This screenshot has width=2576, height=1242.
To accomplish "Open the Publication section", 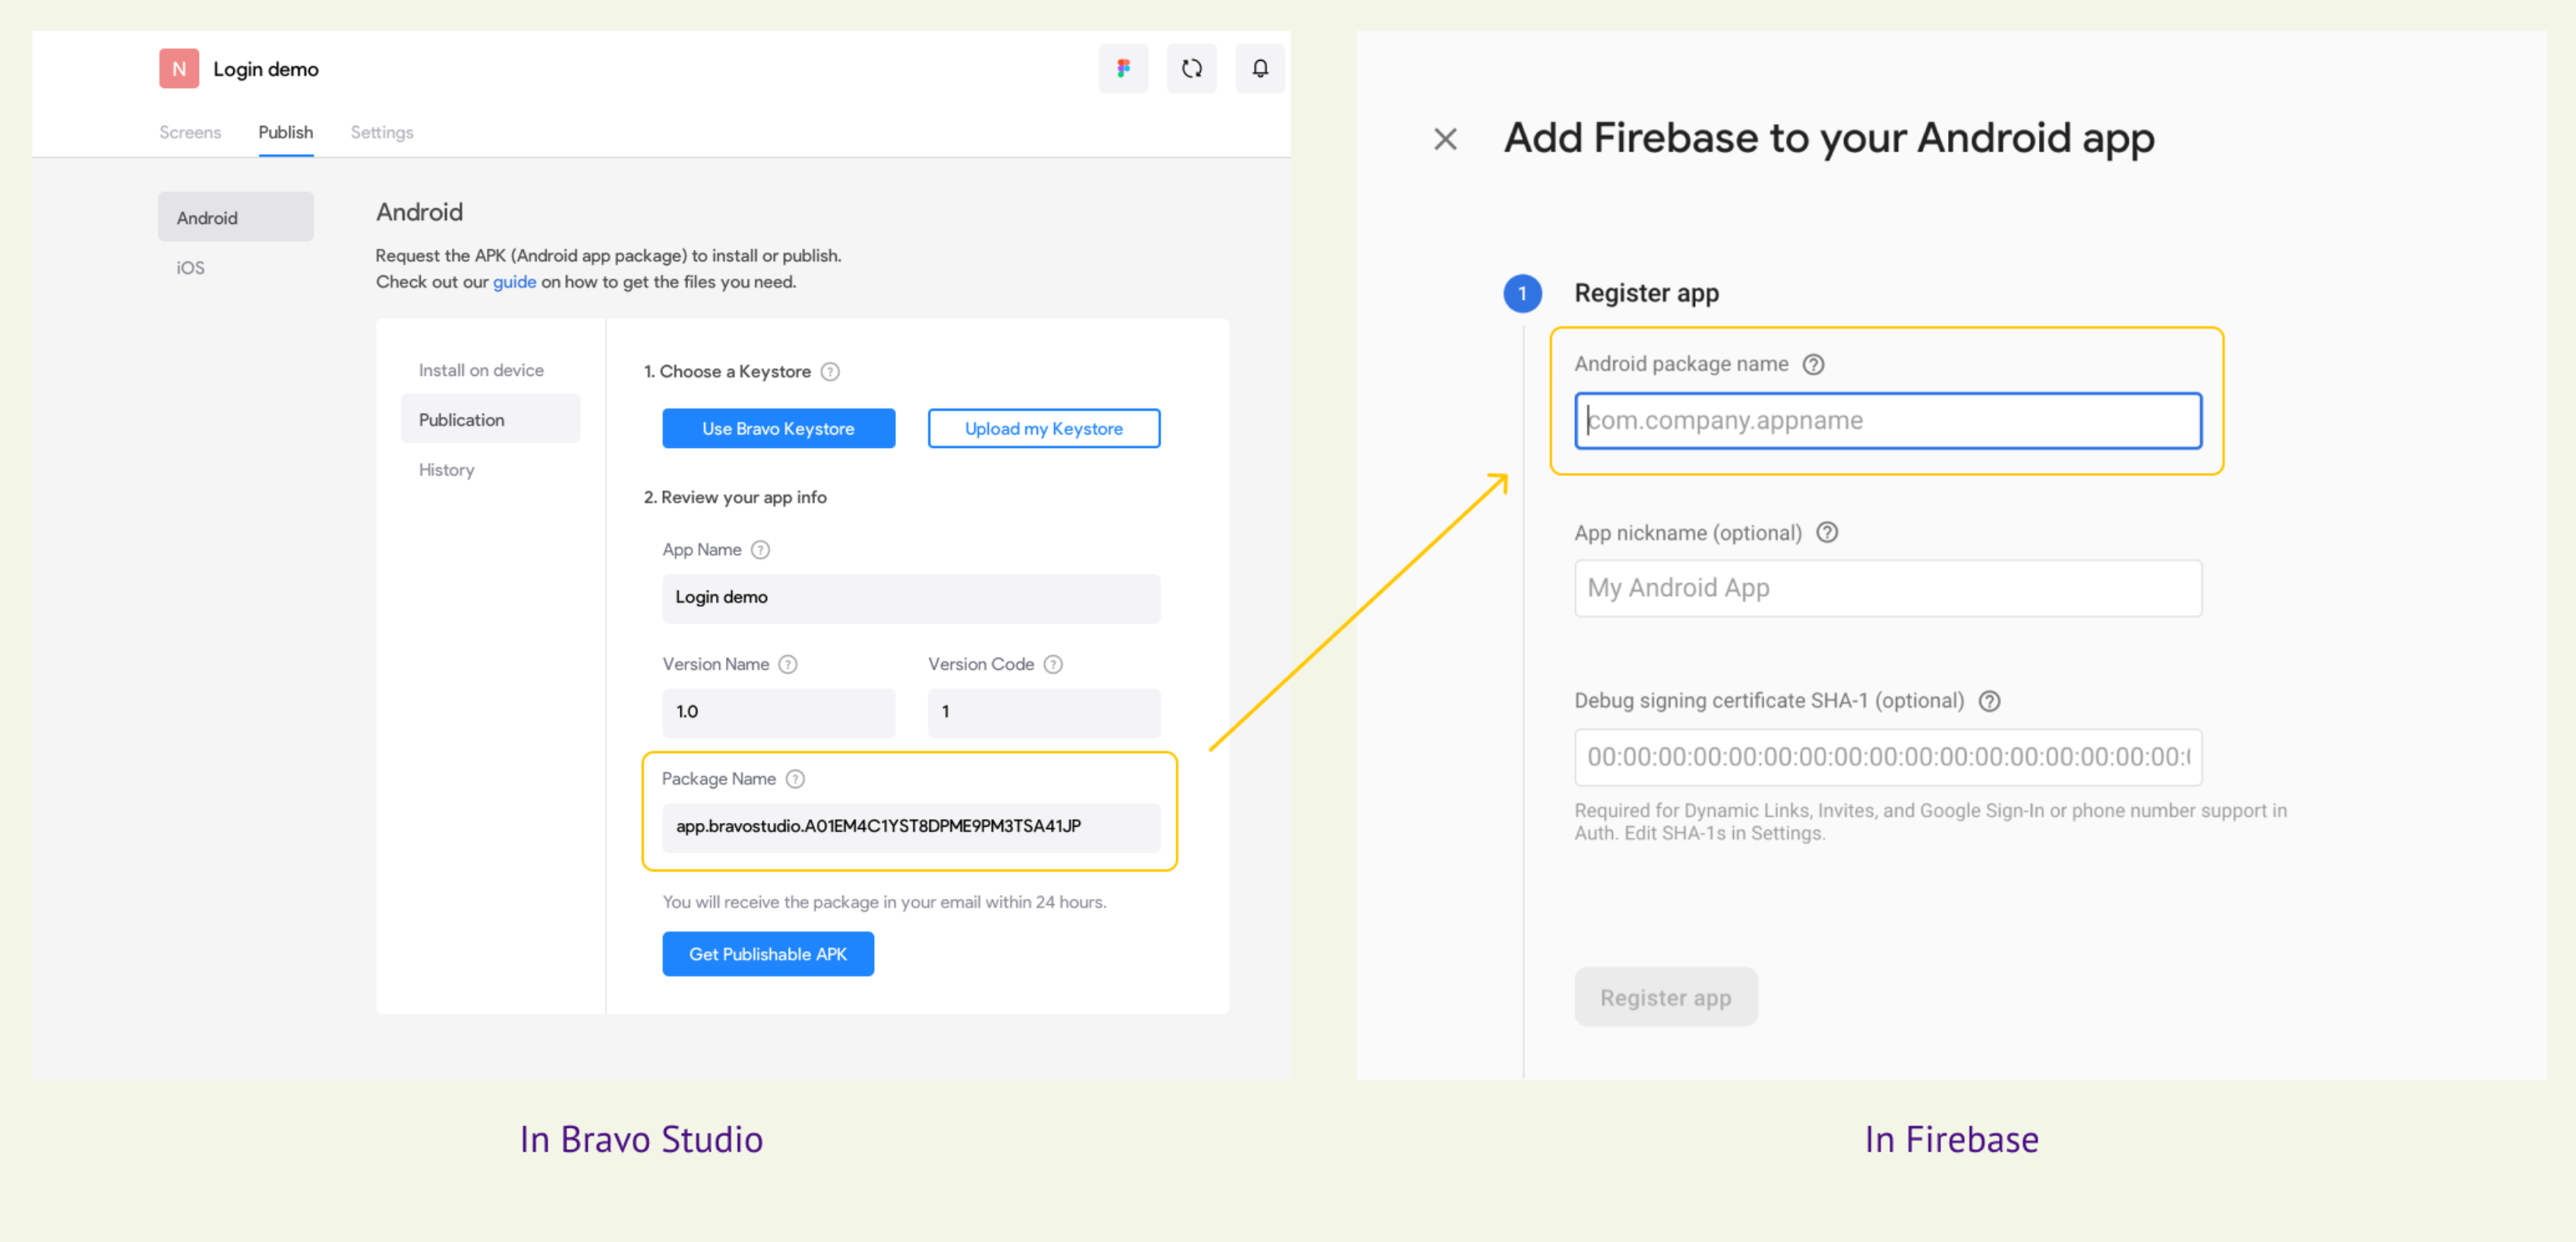I will point(491,419).
